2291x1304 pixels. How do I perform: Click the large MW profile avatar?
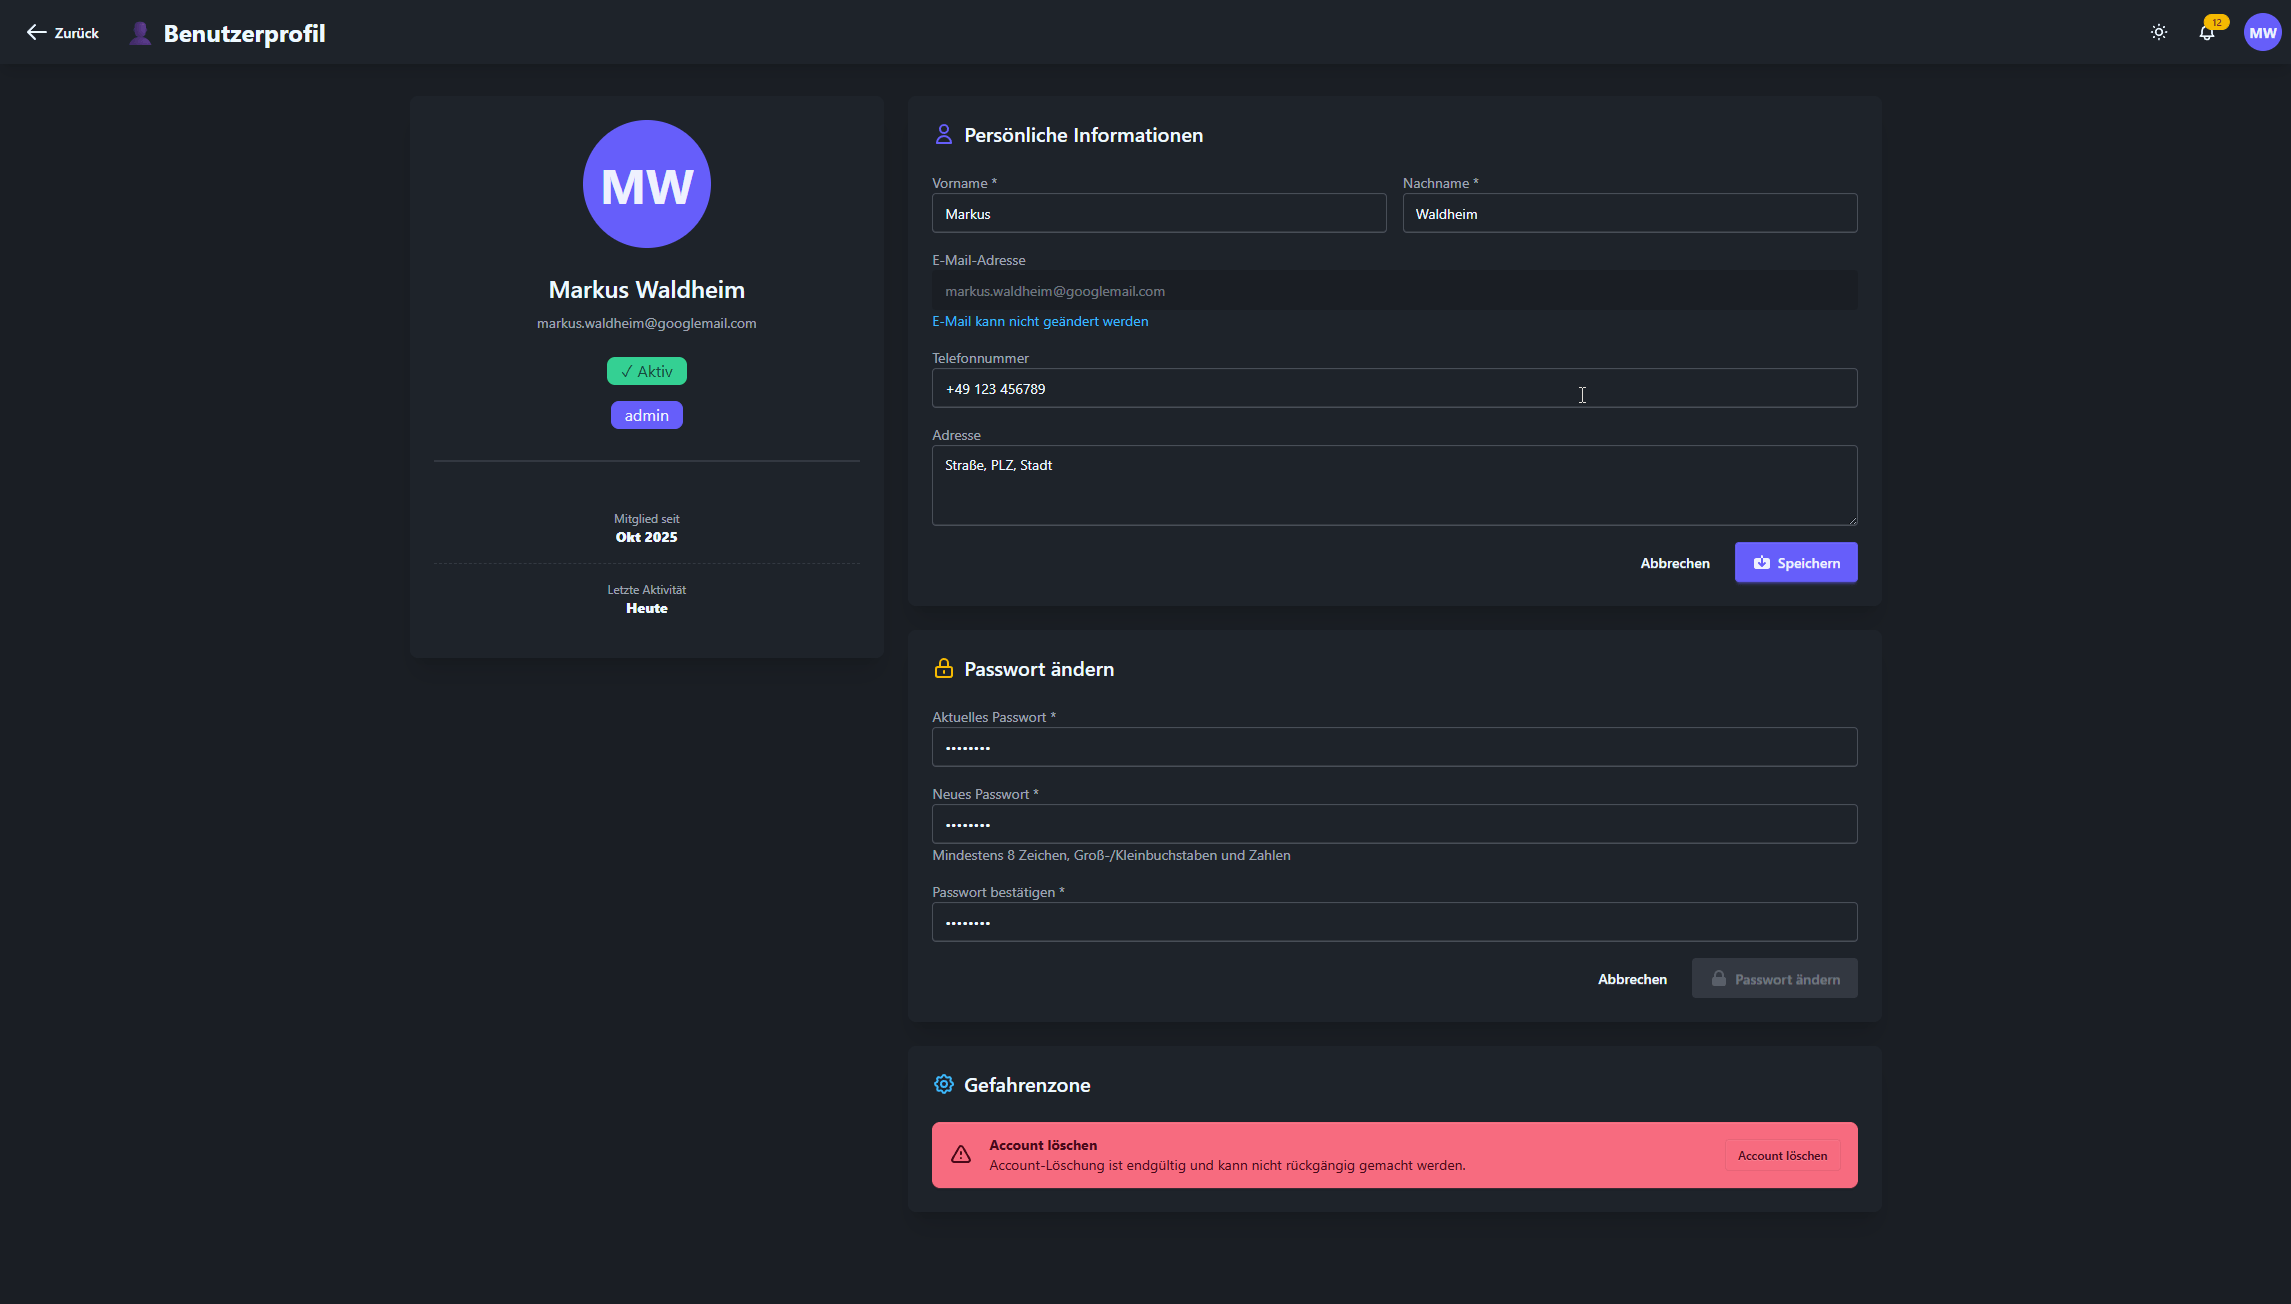[x=646, y=184]
